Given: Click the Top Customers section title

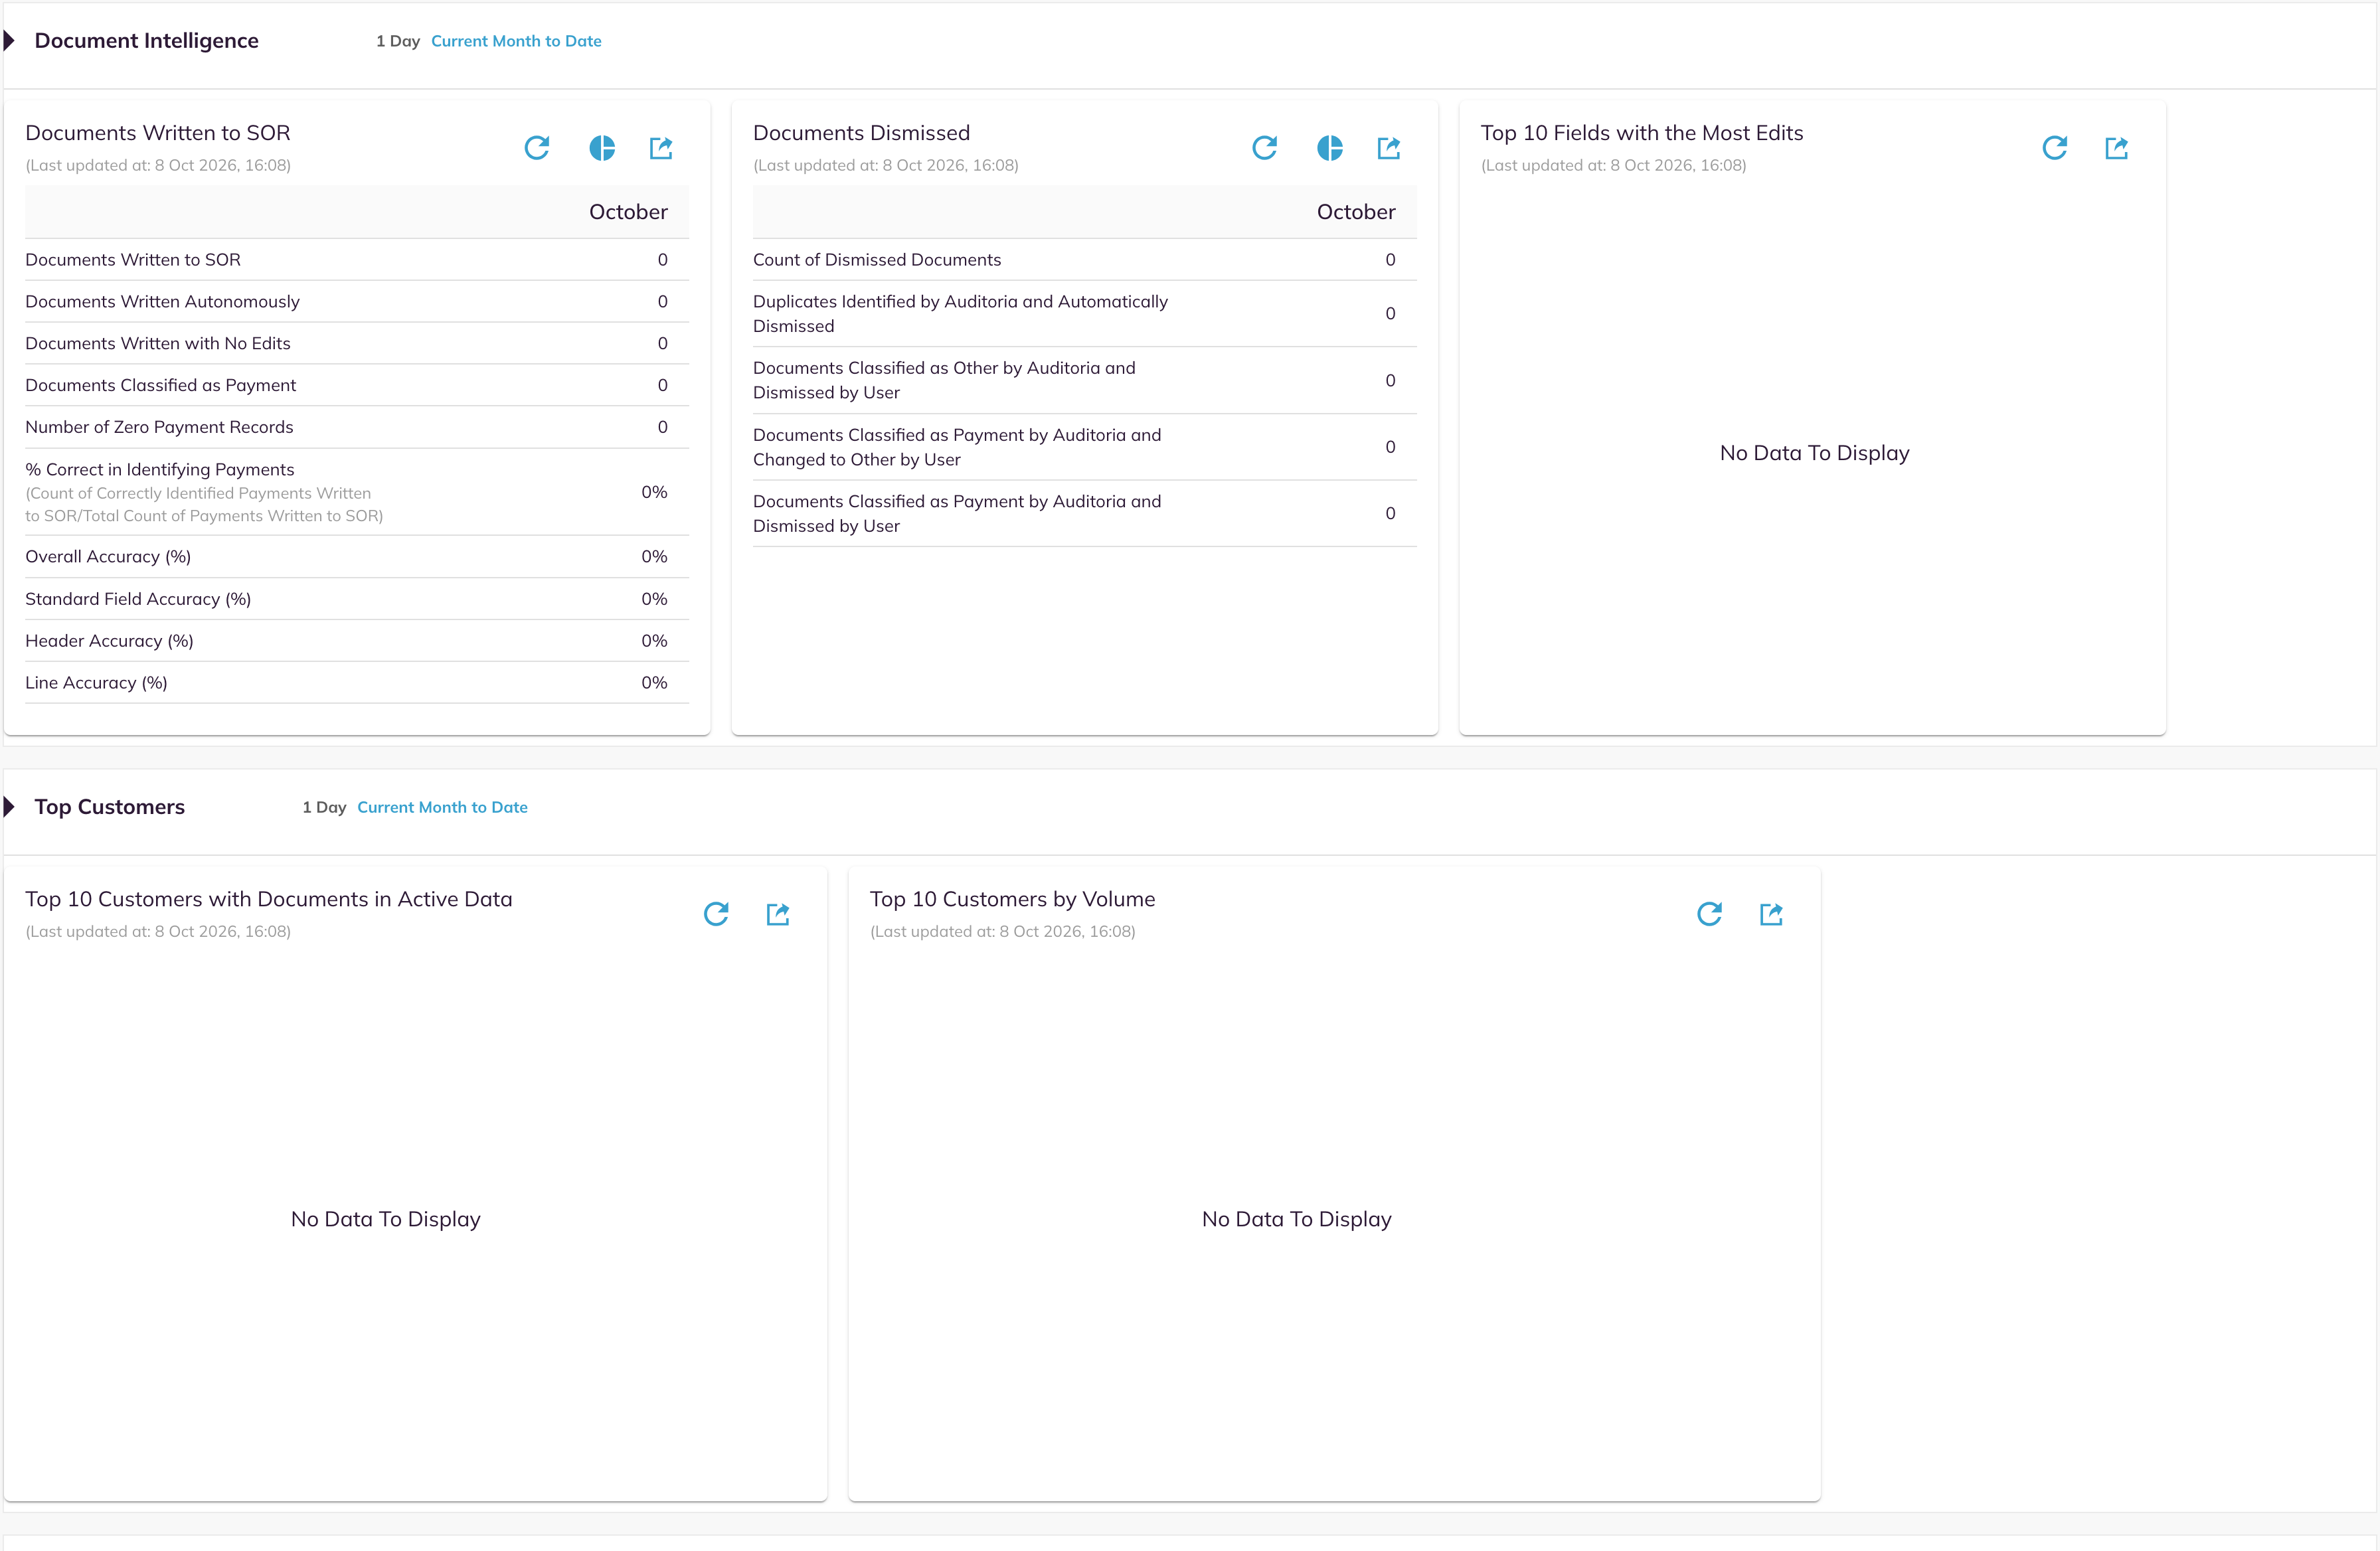Looking at the screenshot, I should (x=110, y=807).
